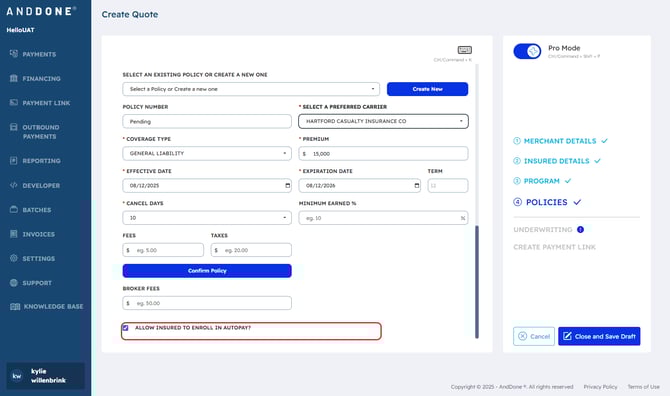Image resolution: width=670 pixels, height=396 pixels.
Task: Click the Support globe icon
Action: coord(14,282)
